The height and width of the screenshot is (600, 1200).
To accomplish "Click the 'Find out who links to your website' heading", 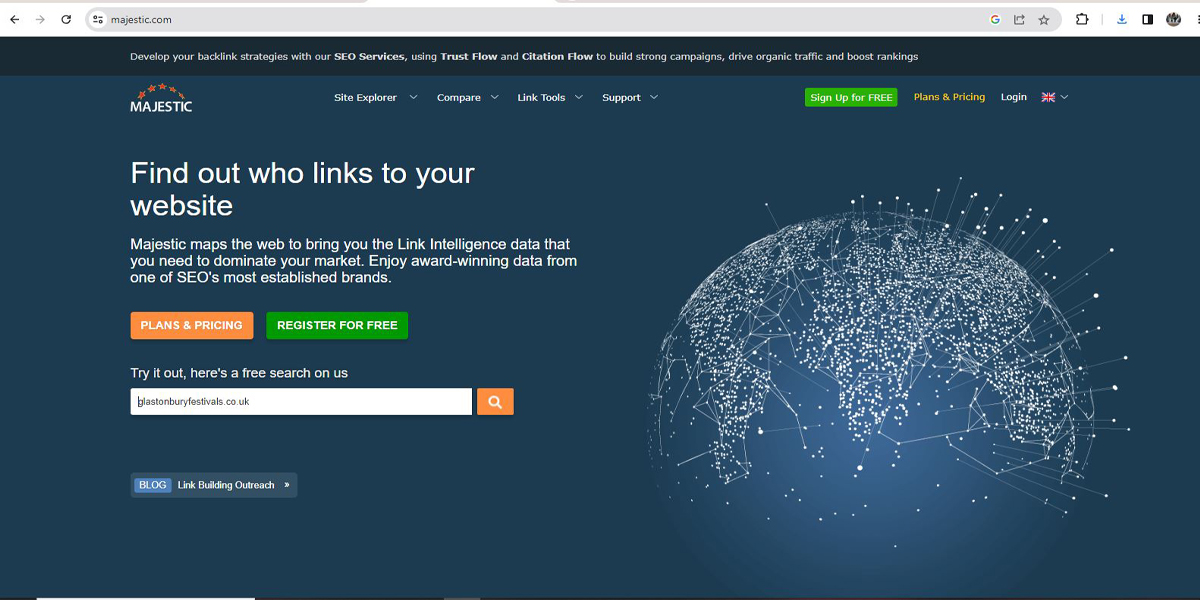I will (302, 189).
